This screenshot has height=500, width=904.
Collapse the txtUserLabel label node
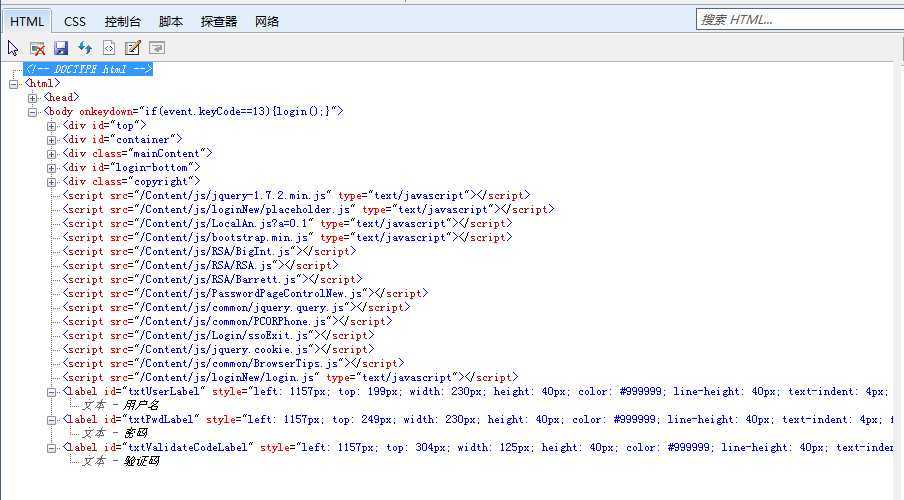coord(52,392)
